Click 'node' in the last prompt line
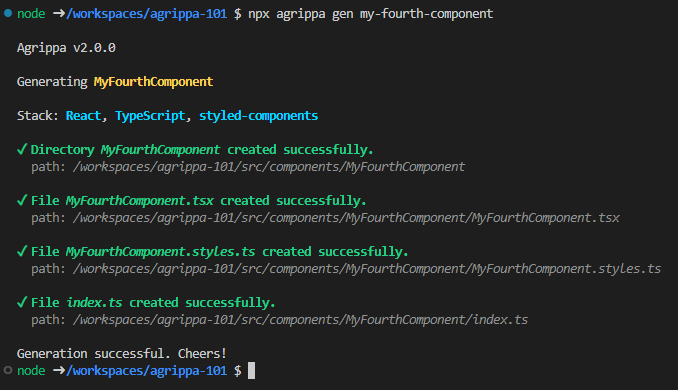Image resolution: width=678 pixels, height=390 pixels. point(31,371)
